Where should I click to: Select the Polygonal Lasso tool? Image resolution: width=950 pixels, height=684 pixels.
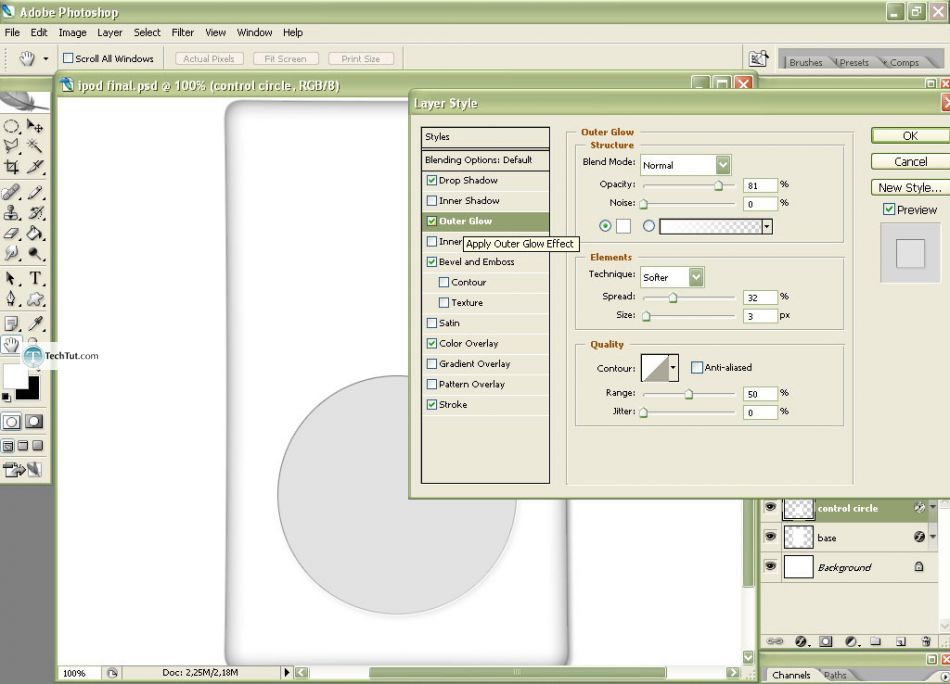[11, 146]
